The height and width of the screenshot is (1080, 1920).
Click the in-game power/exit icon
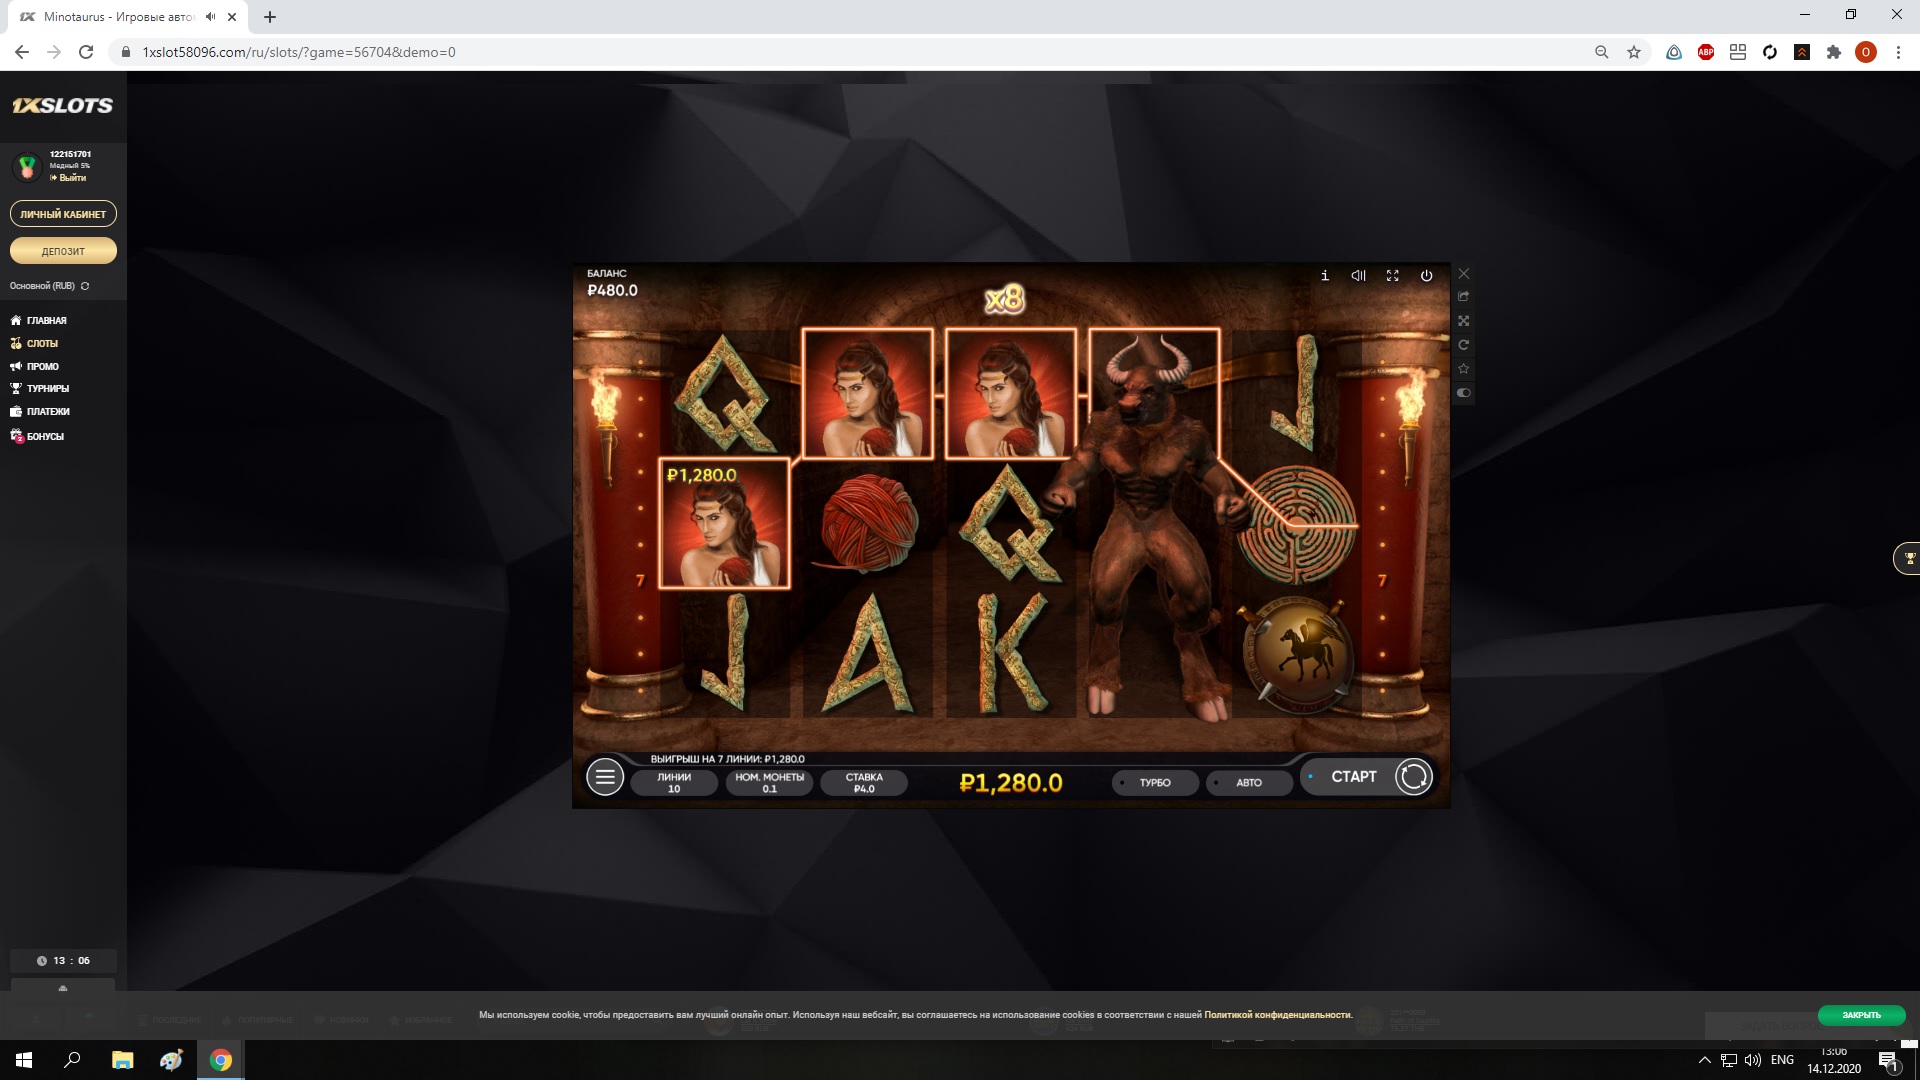tap(1427, 276)
